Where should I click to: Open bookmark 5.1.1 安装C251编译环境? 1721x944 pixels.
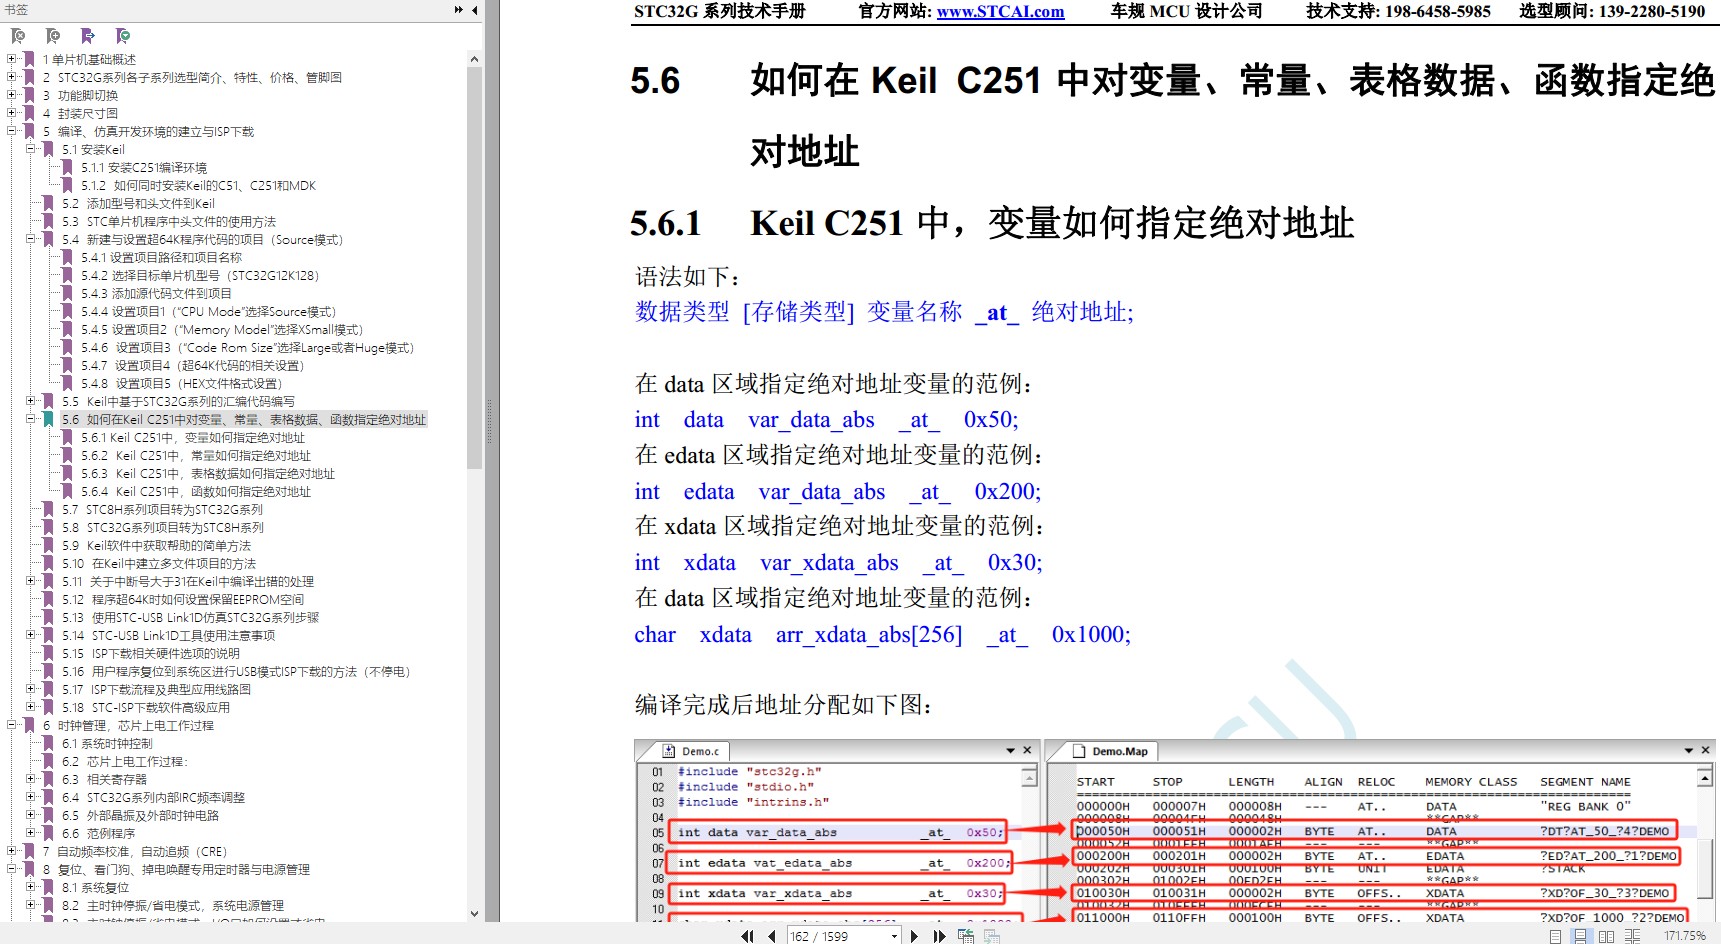click(144, 168)
